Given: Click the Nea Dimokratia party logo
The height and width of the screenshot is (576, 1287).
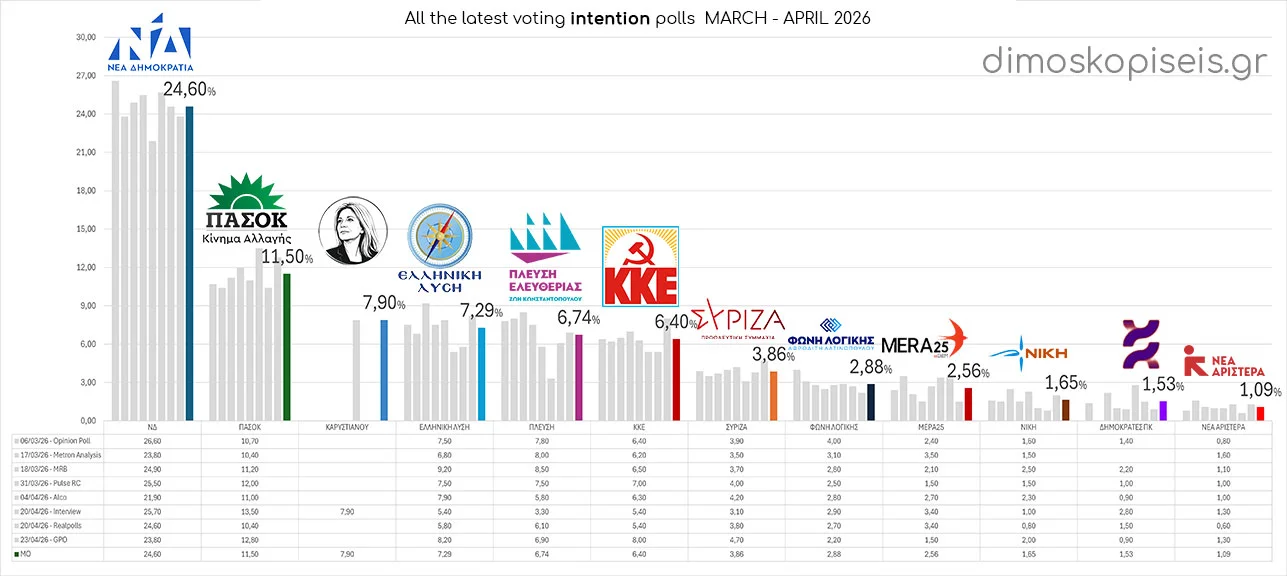Looking at the screenshot, I should (x=149, y=49).
